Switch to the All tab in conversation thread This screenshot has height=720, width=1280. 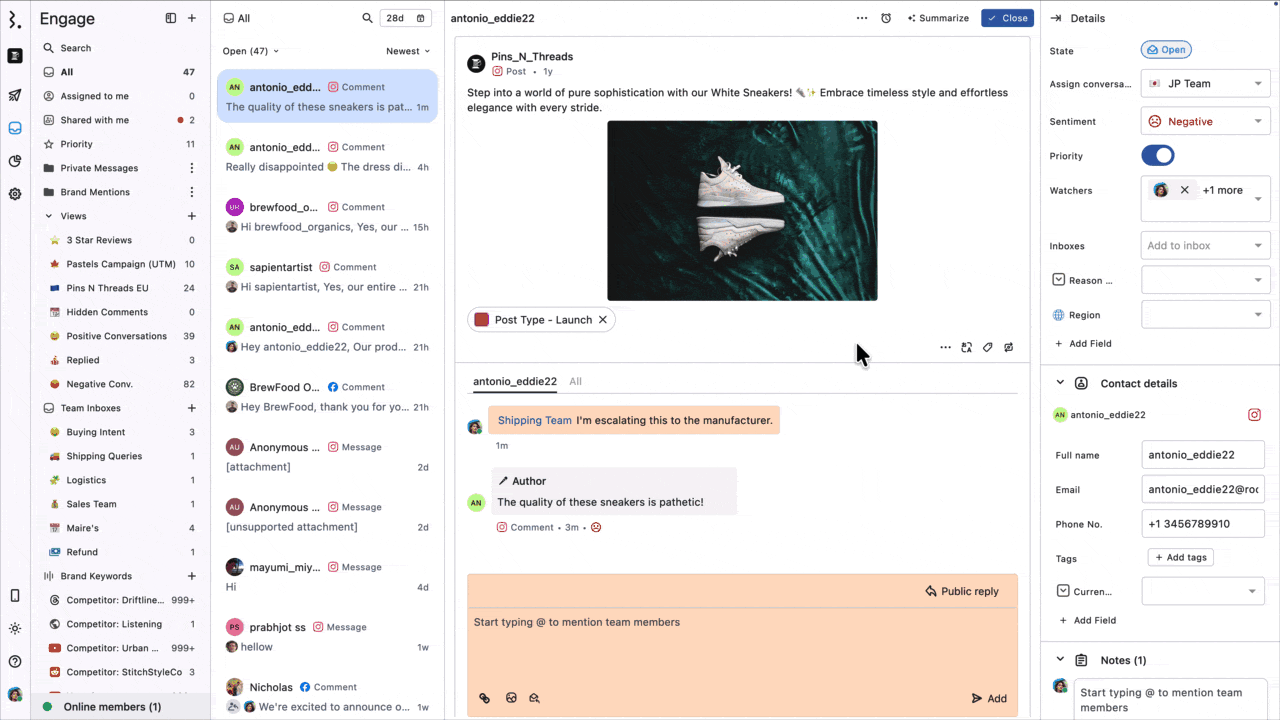click(575, 381)
